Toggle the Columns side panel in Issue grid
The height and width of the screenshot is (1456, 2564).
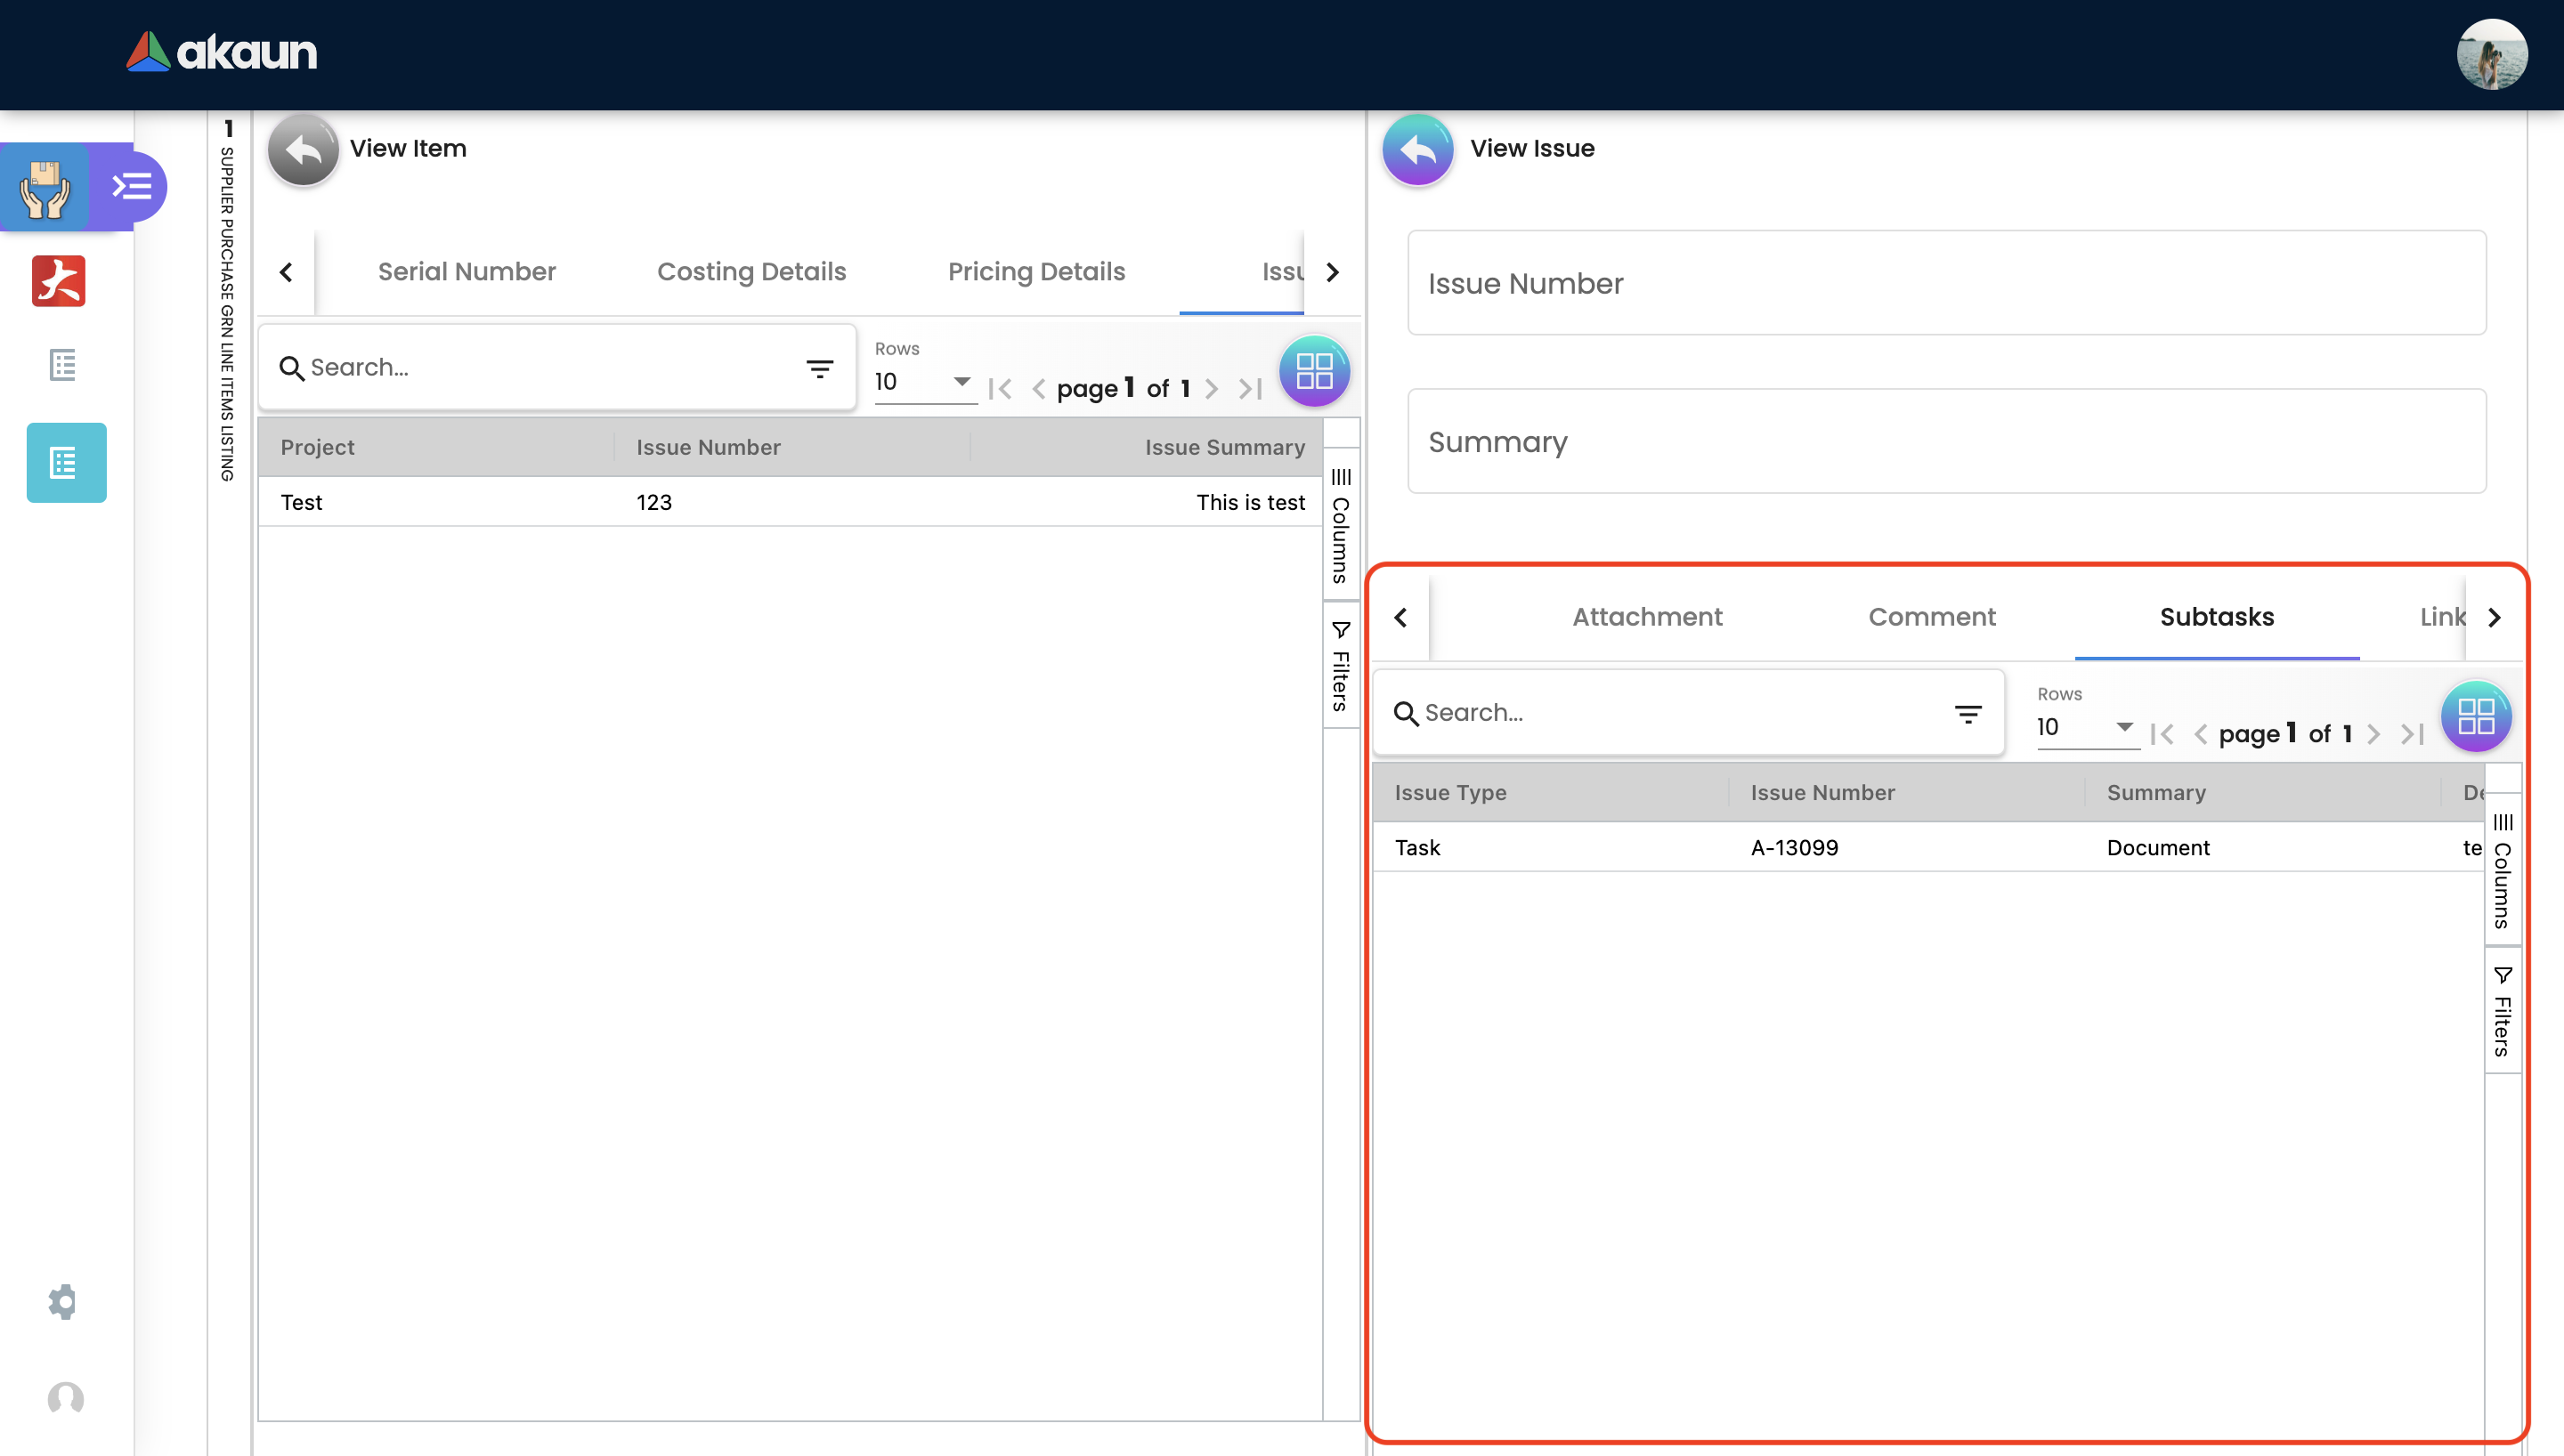coord(1340,525)
